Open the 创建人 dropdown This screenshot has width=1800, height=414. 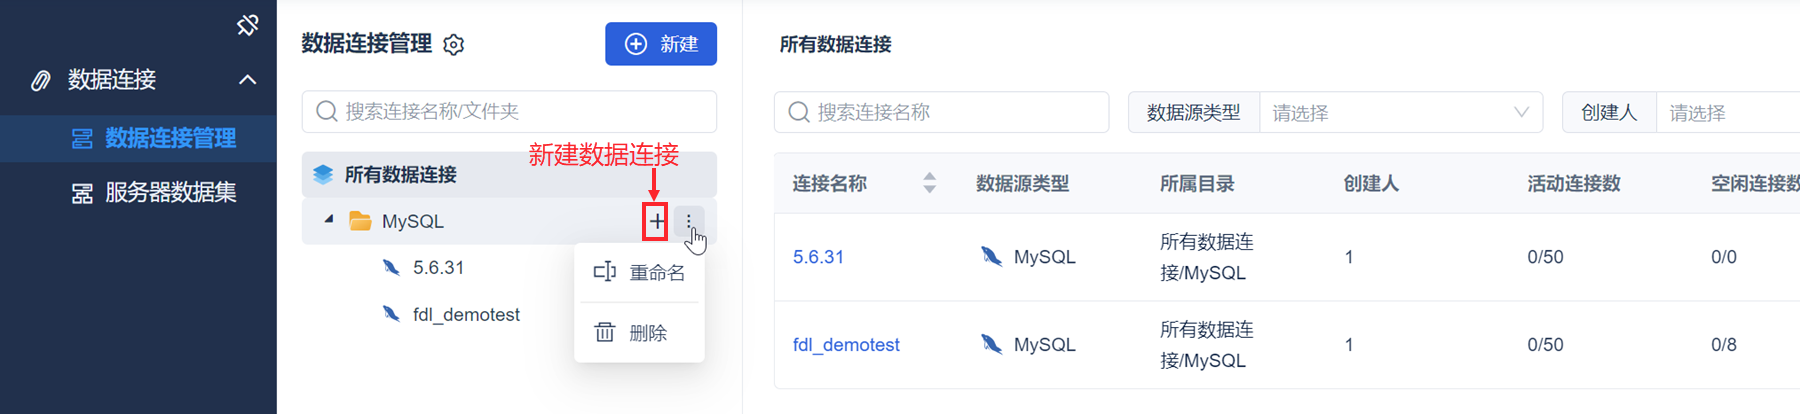coord(1728,113)
